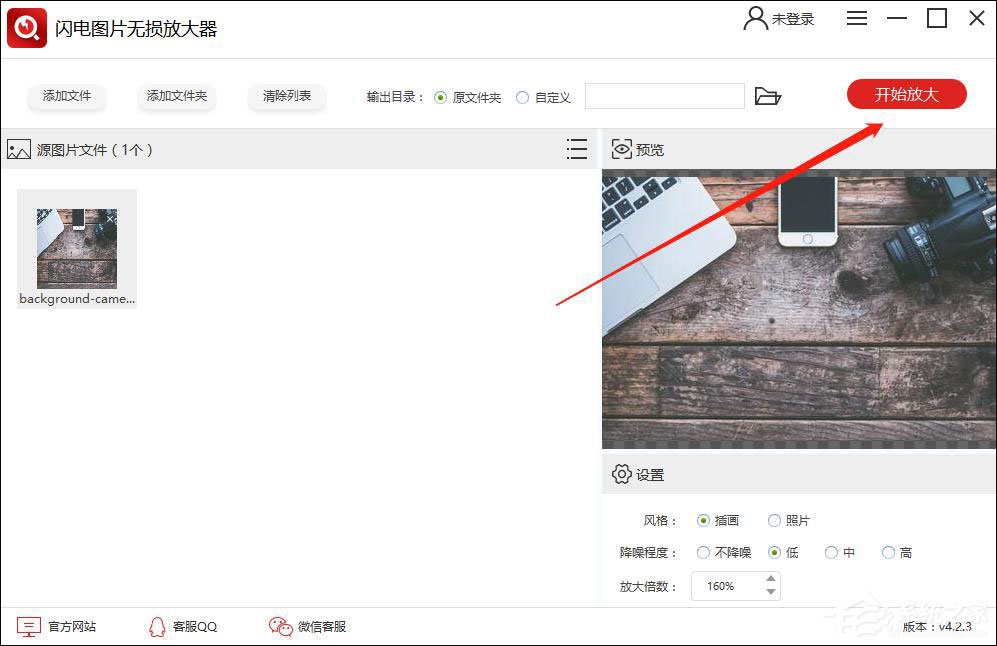Select 不降噪 to disable denoising
Viewport: 997px width, 646px height.
pyautogui.click(x=704, y=552)
